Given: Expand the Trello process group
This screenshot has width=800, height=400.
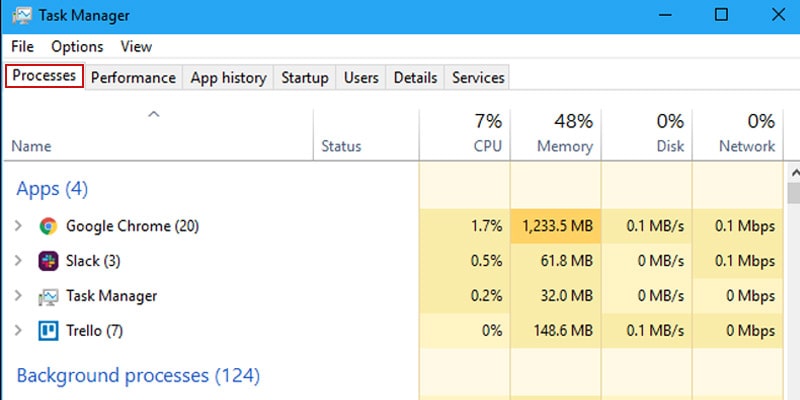Looking at the screenshot, I should (x=18, y=331).
